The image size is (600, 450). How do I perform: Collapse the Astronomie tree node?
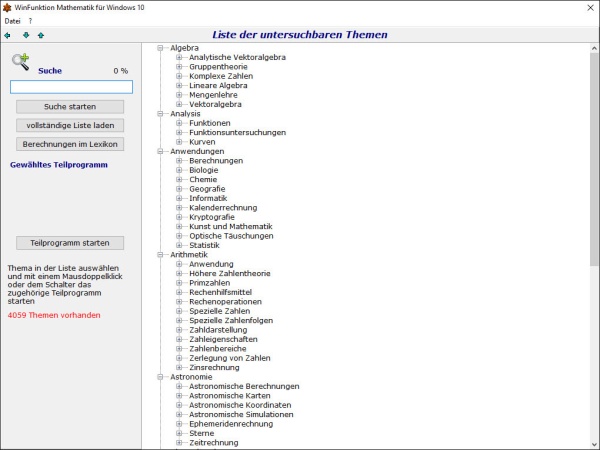pyautogui.click(x=160, y=377)
